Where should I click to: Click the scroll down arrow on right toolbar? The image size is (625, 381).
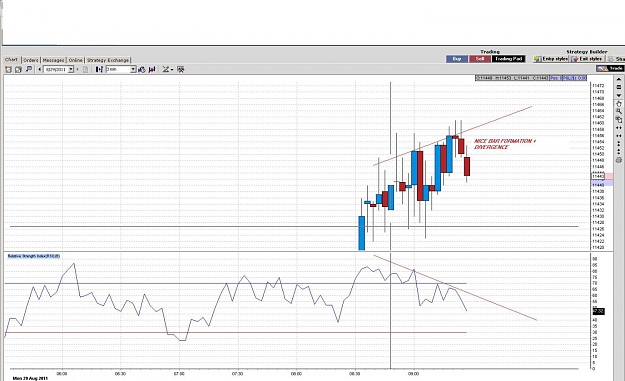pyautogui.click(x=619, y=95)
